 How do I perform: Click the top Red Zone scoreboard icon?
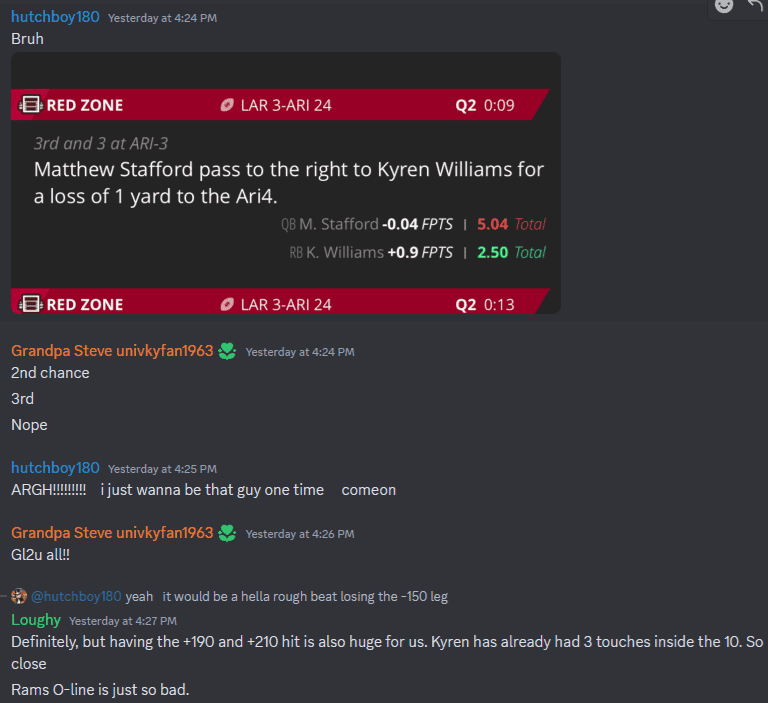tap(30, 105)
